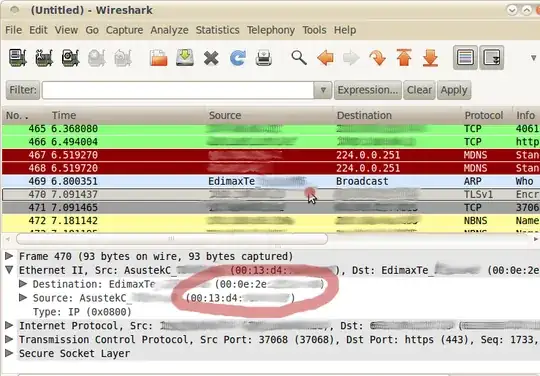Expand the Secure Socket Layer node
540x376 pixels.
9,353
